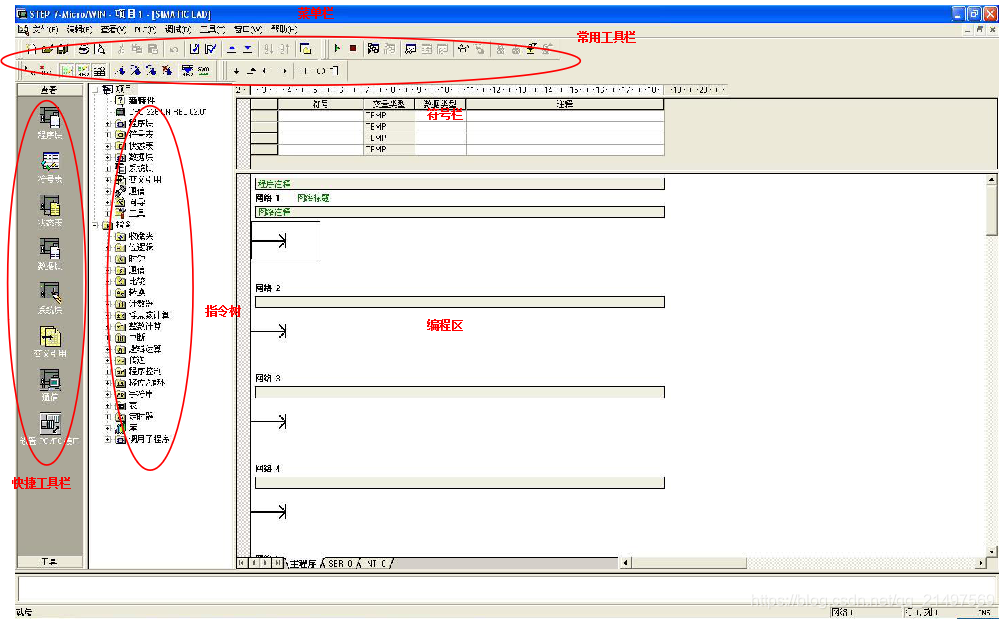The image size is (1004, 619).
Task: Toggle Program Status monitoring in toolbar
Action: [373, 49]
